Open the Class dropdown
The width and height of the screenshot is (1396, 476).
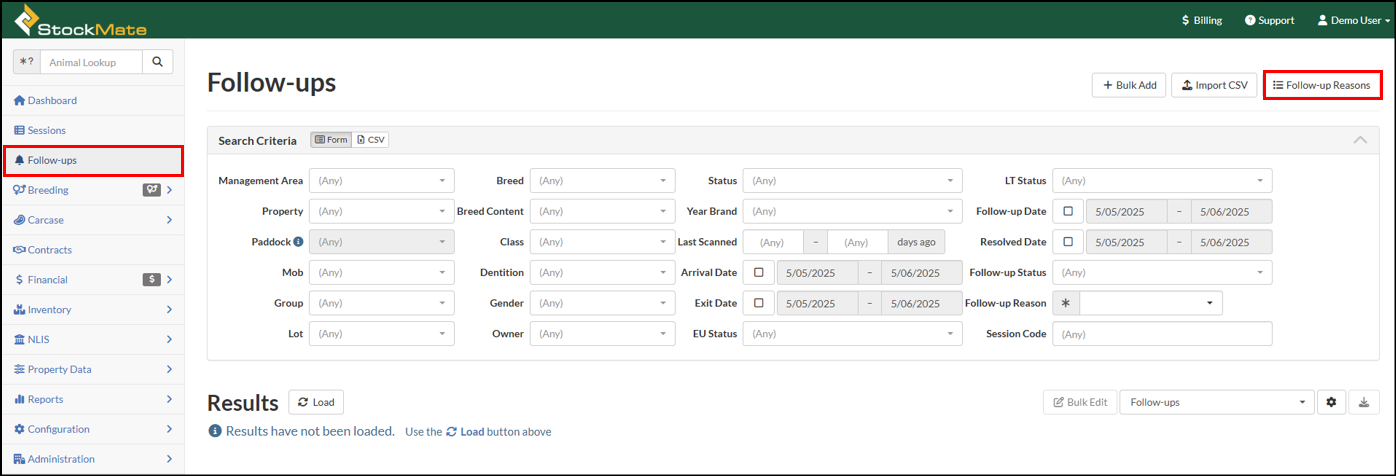pos(602,242)
